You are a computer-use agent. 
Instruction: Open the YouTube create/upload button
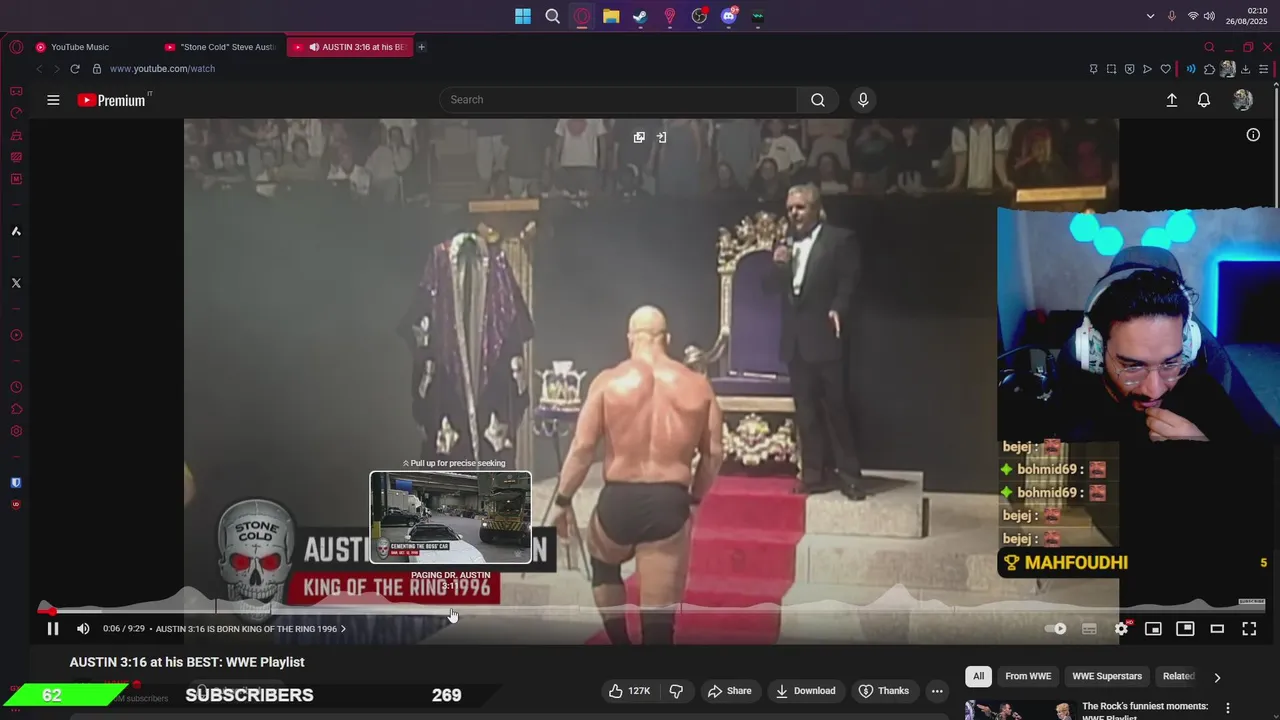[x=1172, y=100]
